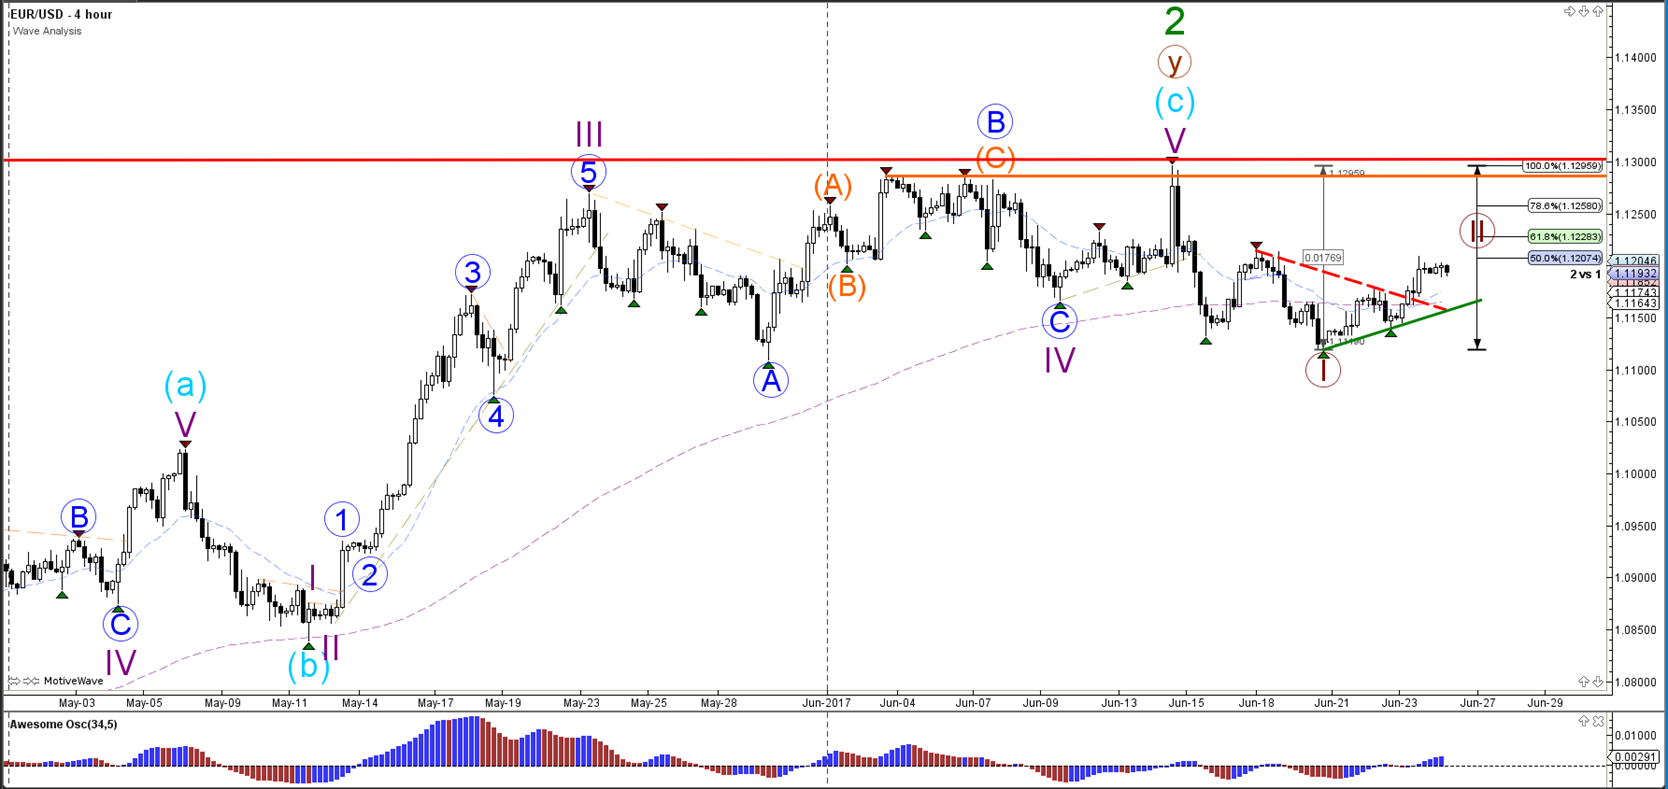Screen dimensions: 1668x789
Task: Select the blue circled 2 wave label
Action: tap(370, 575)
